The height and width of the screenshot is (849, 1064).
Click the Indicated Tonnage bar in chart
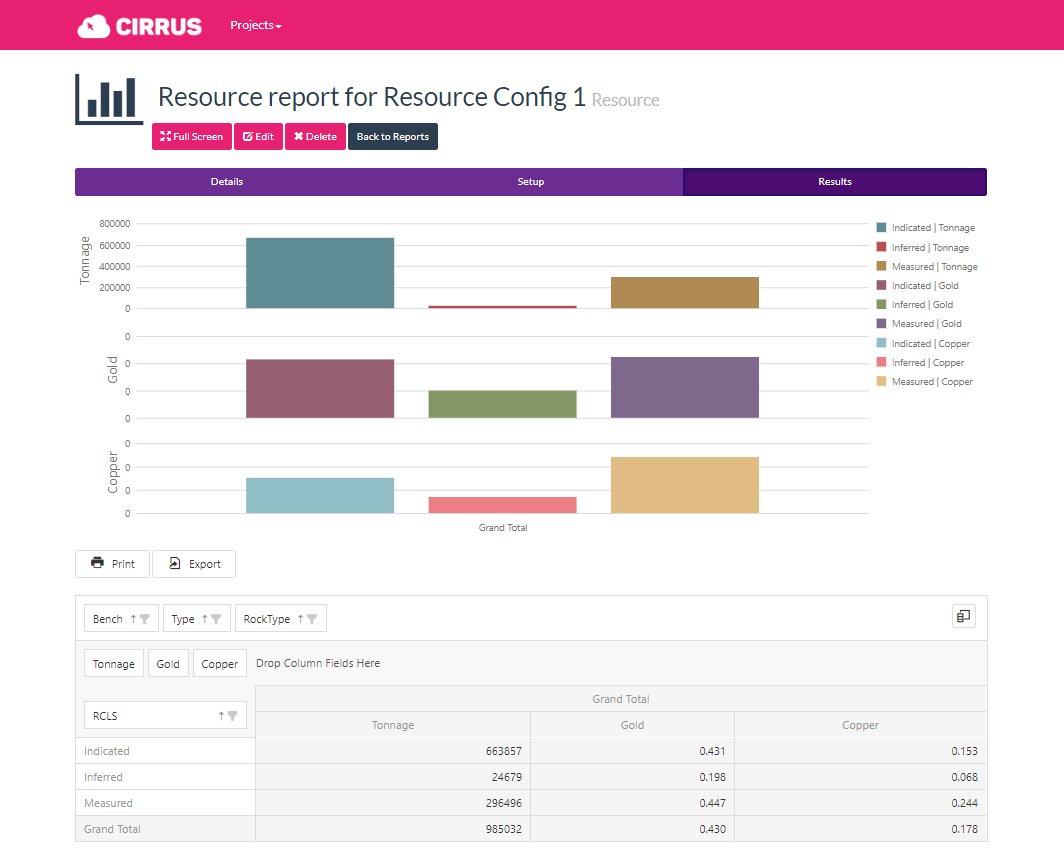pyautogui.click(x=320, y=273)
